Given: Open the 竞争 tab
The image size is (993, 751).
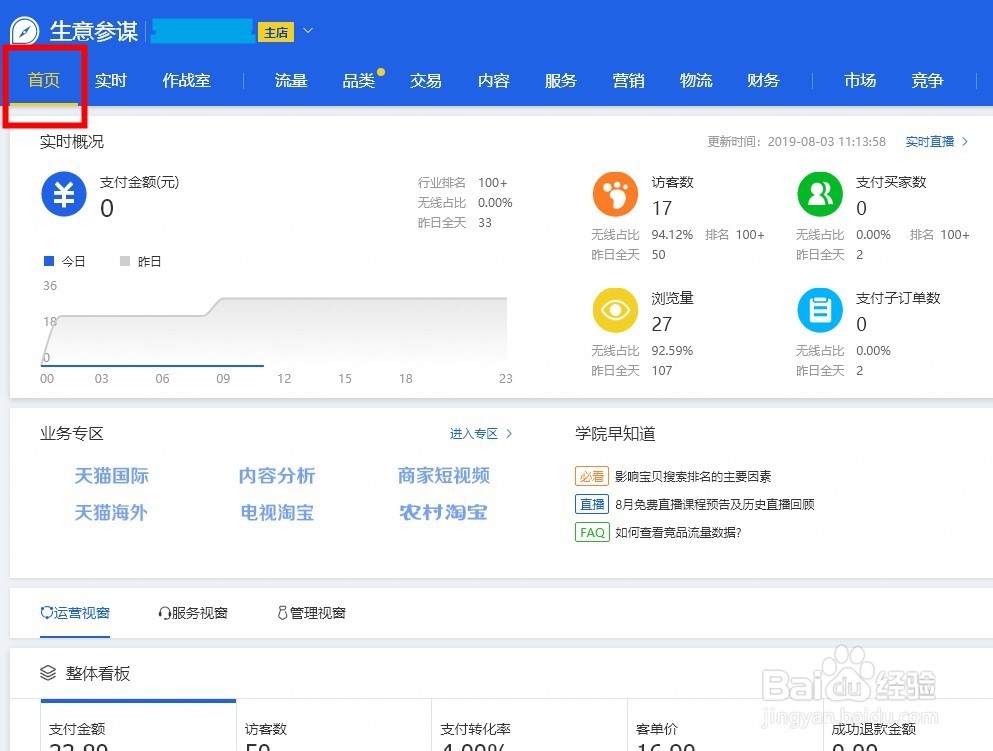Looking at the screenshot, I should coord(927,80).
